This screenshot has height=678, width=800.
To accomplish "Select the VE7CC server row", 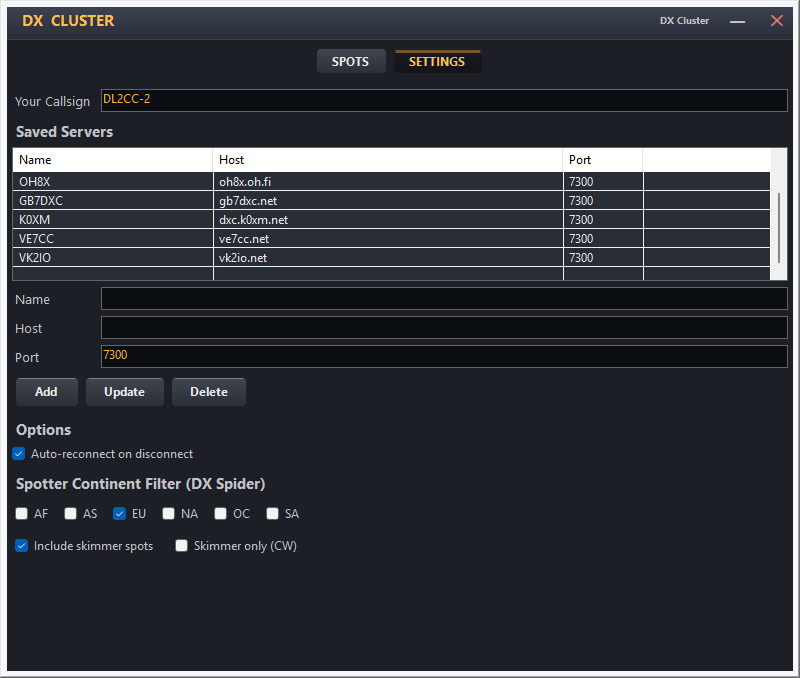I will tap(391, 238).
